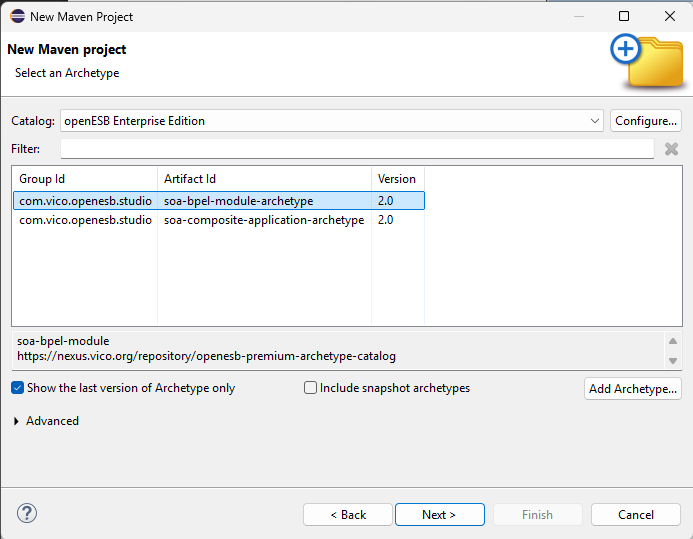Close the New Maven Project window

point(670,16)
